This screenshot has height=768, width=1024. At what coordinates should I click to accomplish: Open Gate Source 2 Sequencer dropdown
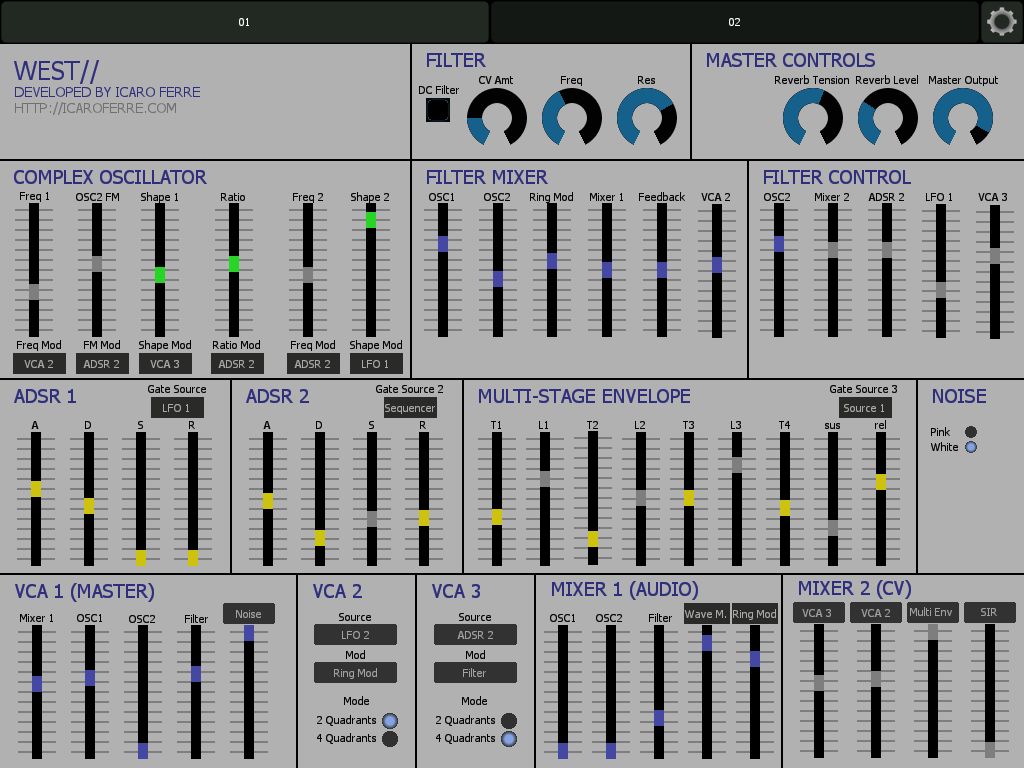point(409,408)
